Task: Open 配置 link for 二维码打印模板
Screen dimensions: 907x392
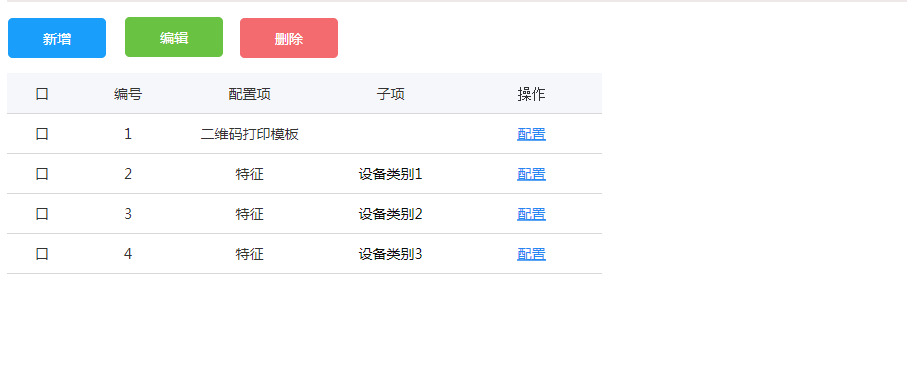Action: pyautogui.click(x=531, y=134)
